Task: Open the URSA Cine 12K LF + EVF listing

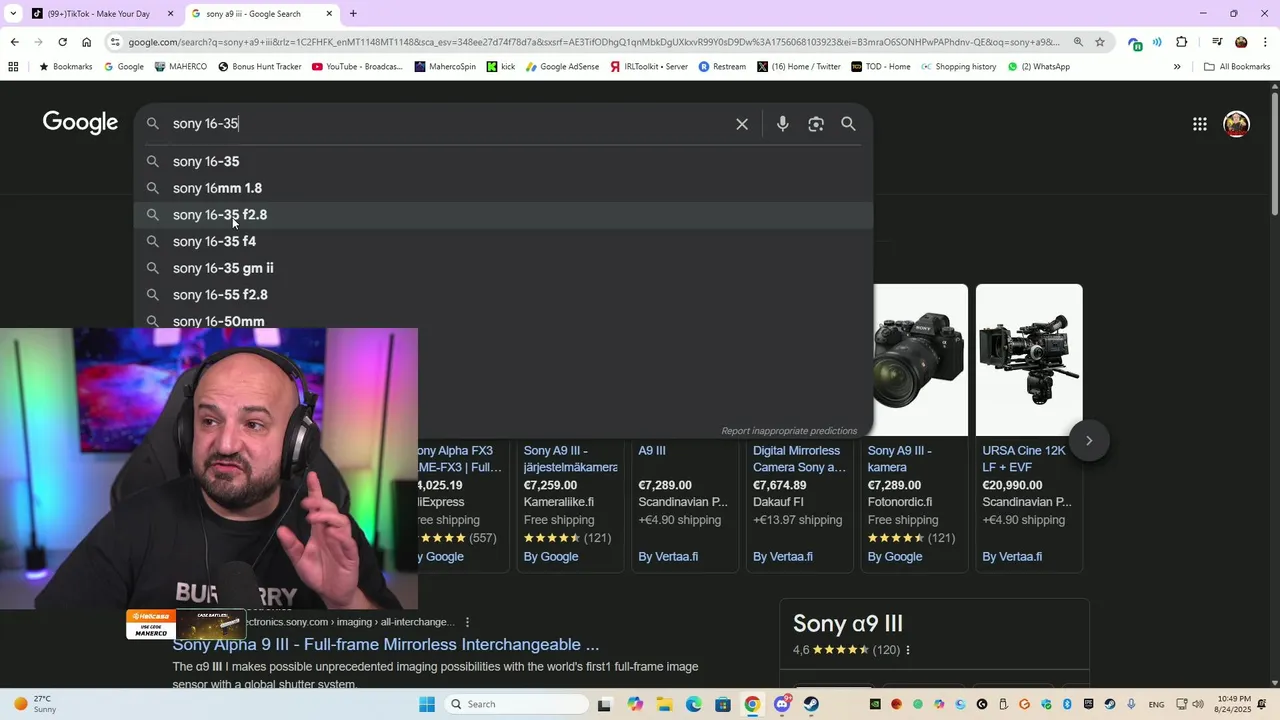Action: pos(1024,459)
